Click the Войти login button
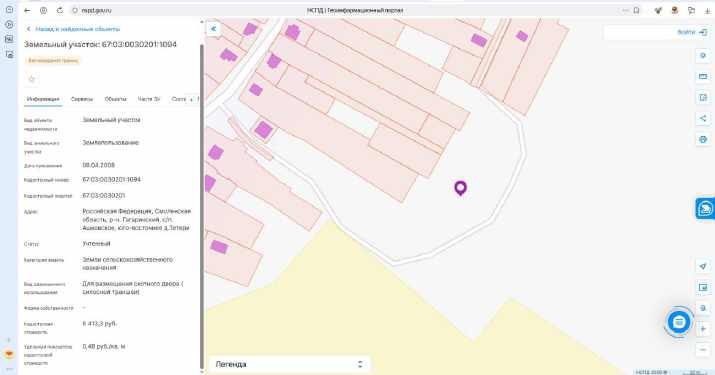The height and width of the screenshot is (375, 715). (692, 32)
